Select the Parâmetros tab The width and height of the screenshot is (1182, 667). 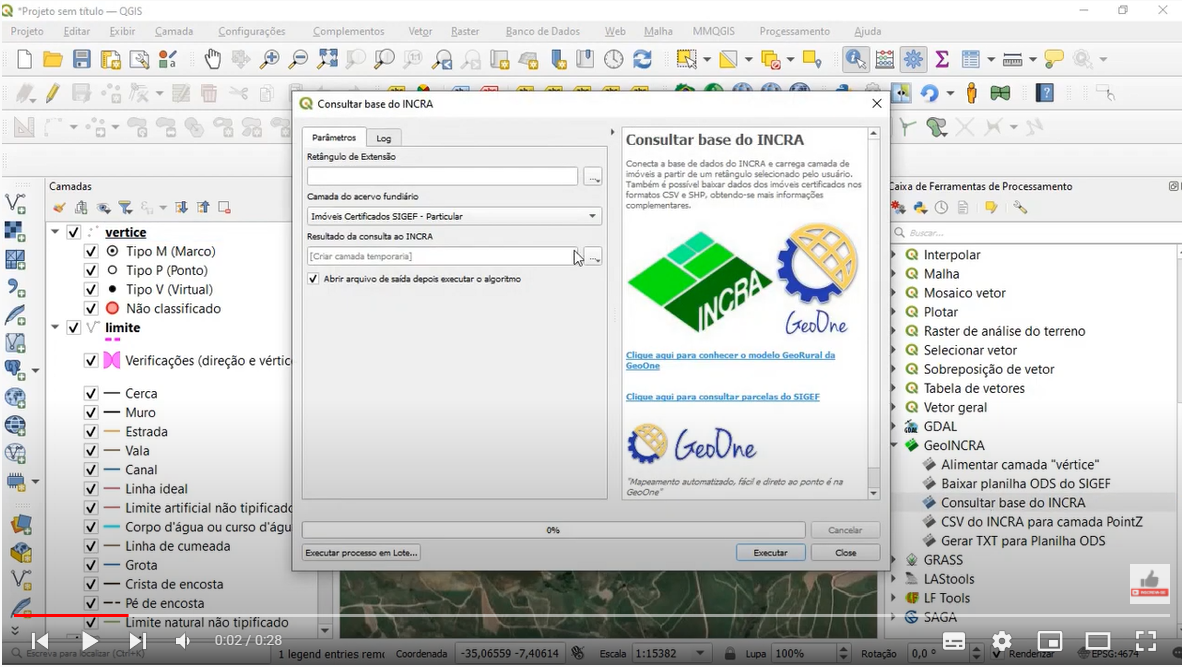(334, 137)
